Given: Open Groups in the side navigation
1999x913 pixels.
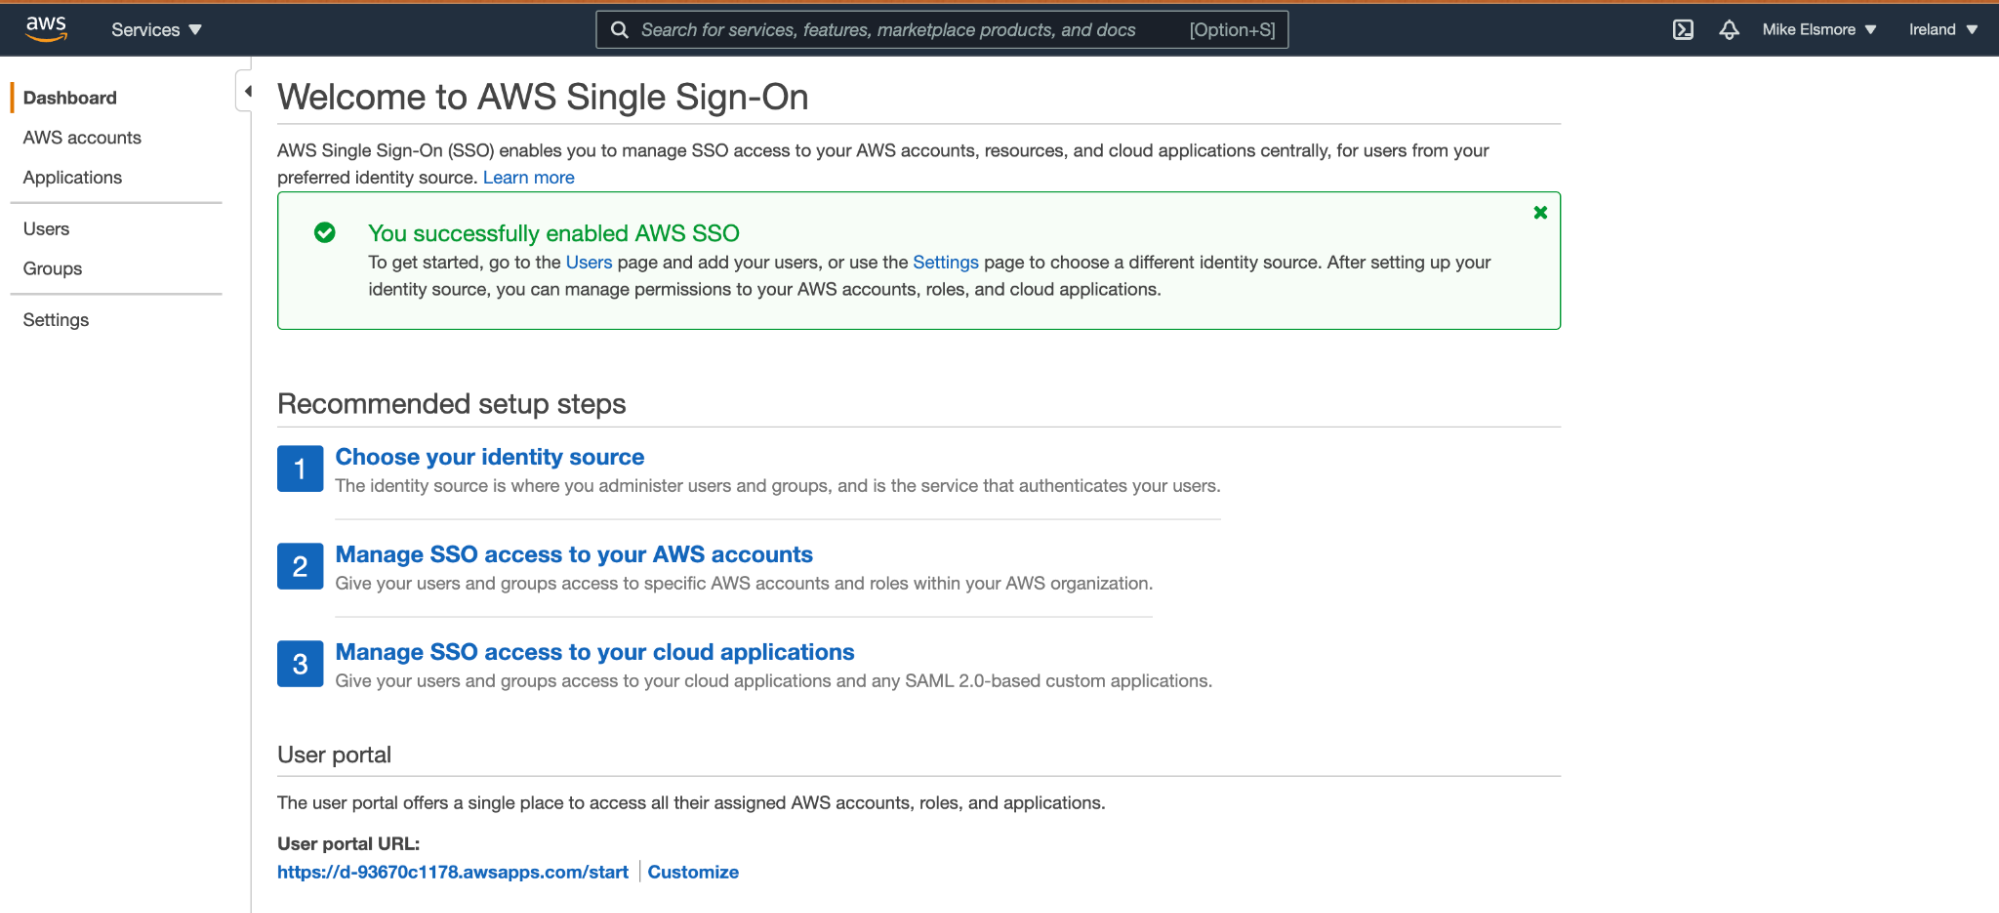Looking at the screenshot, I should [x=52, y=269].
